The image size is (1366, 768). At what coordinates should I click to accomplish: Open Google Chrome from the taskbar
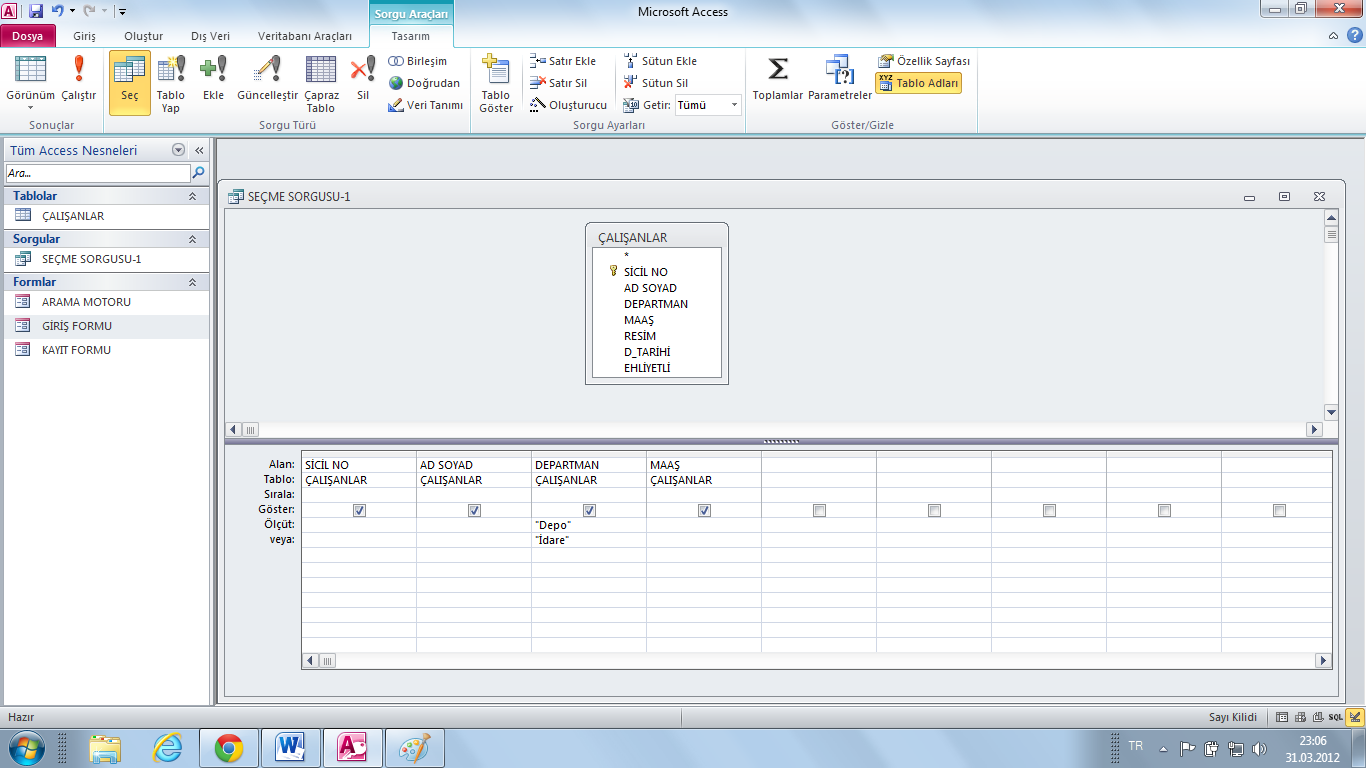229,747
